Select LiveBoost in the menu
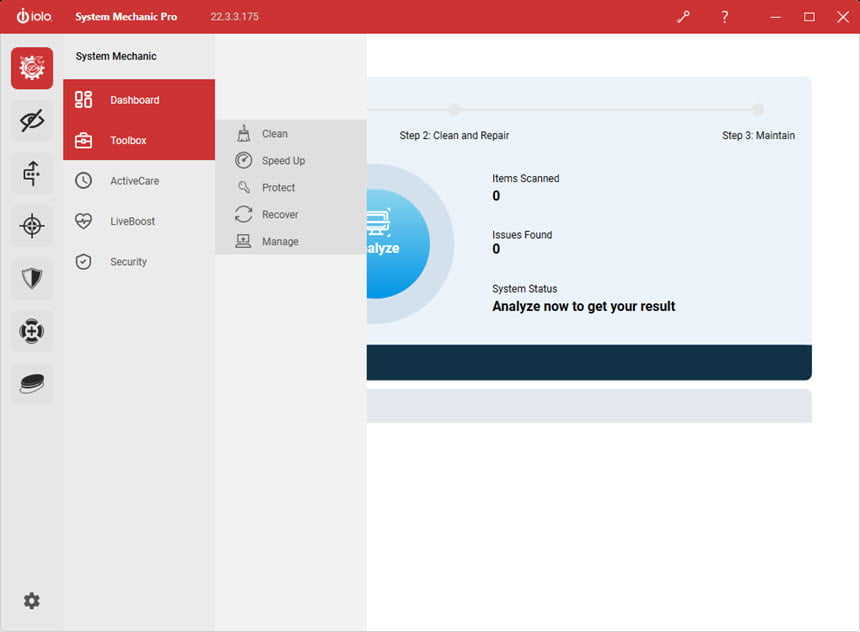 tap(139, 221)
